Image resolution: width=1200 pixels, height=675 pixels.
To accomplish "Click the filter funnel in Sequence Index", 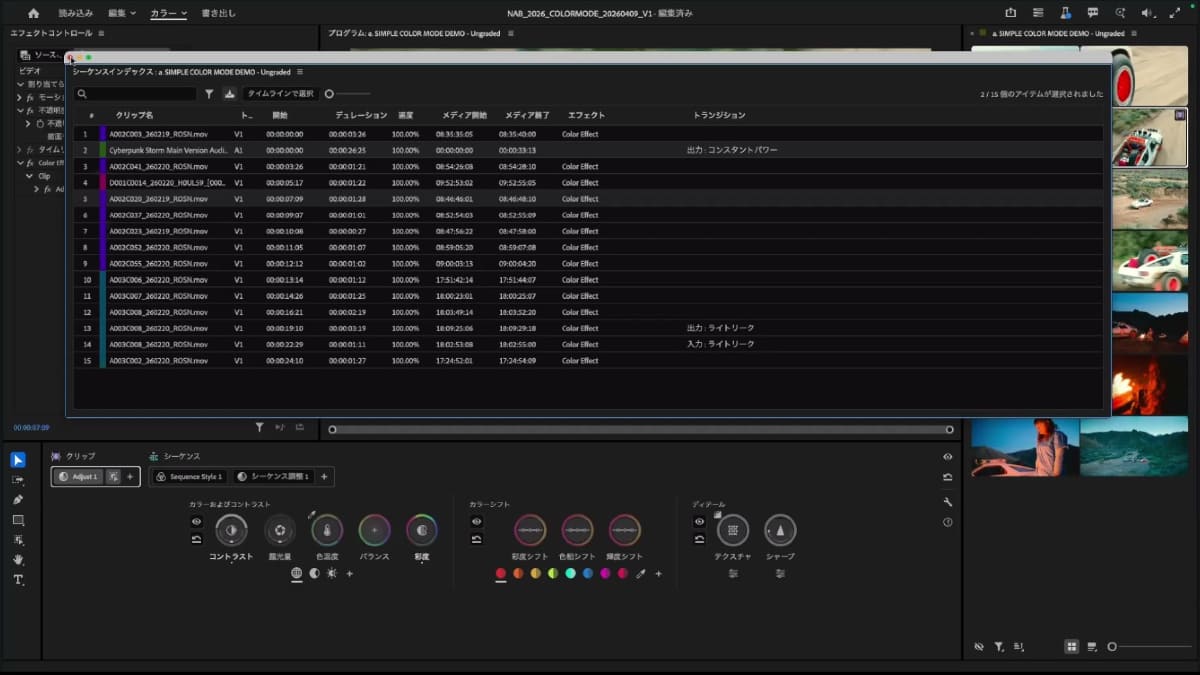I will coord(209,93).
